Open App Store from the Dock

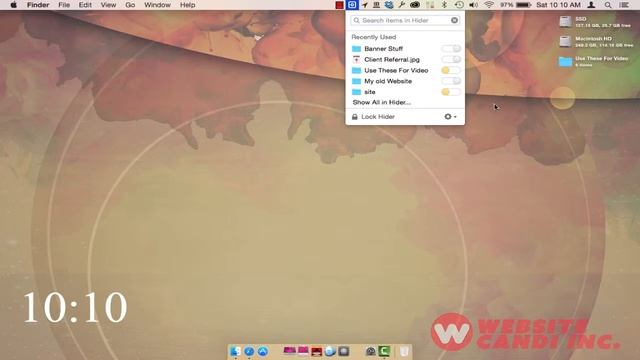pyautogui.click(x=262, y=351)
